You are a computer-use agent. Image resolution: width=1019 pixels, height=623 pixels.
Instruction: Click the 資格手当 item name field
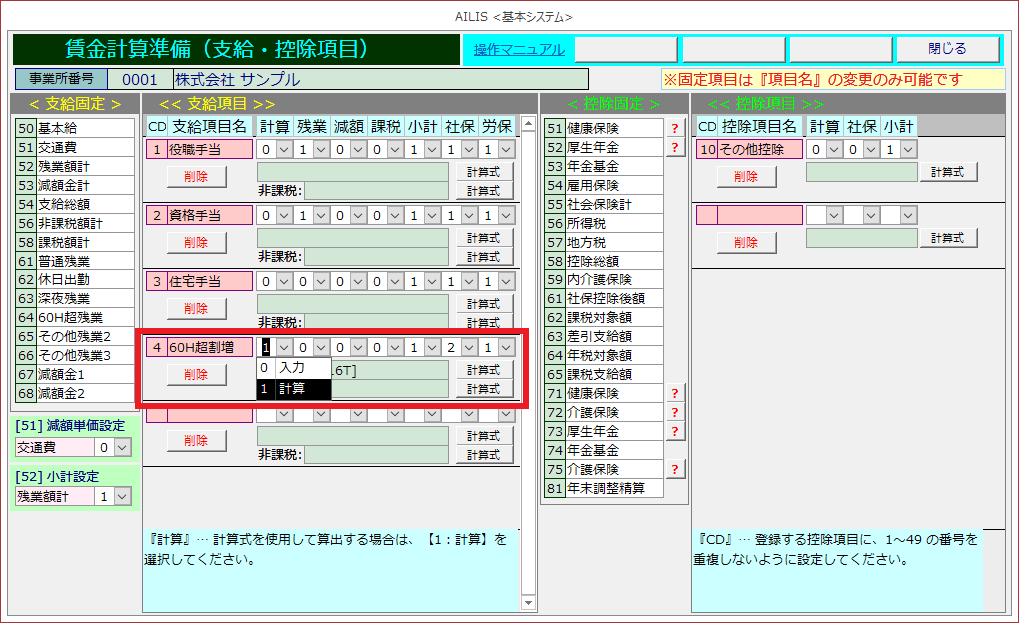click(x=209, y=215)
